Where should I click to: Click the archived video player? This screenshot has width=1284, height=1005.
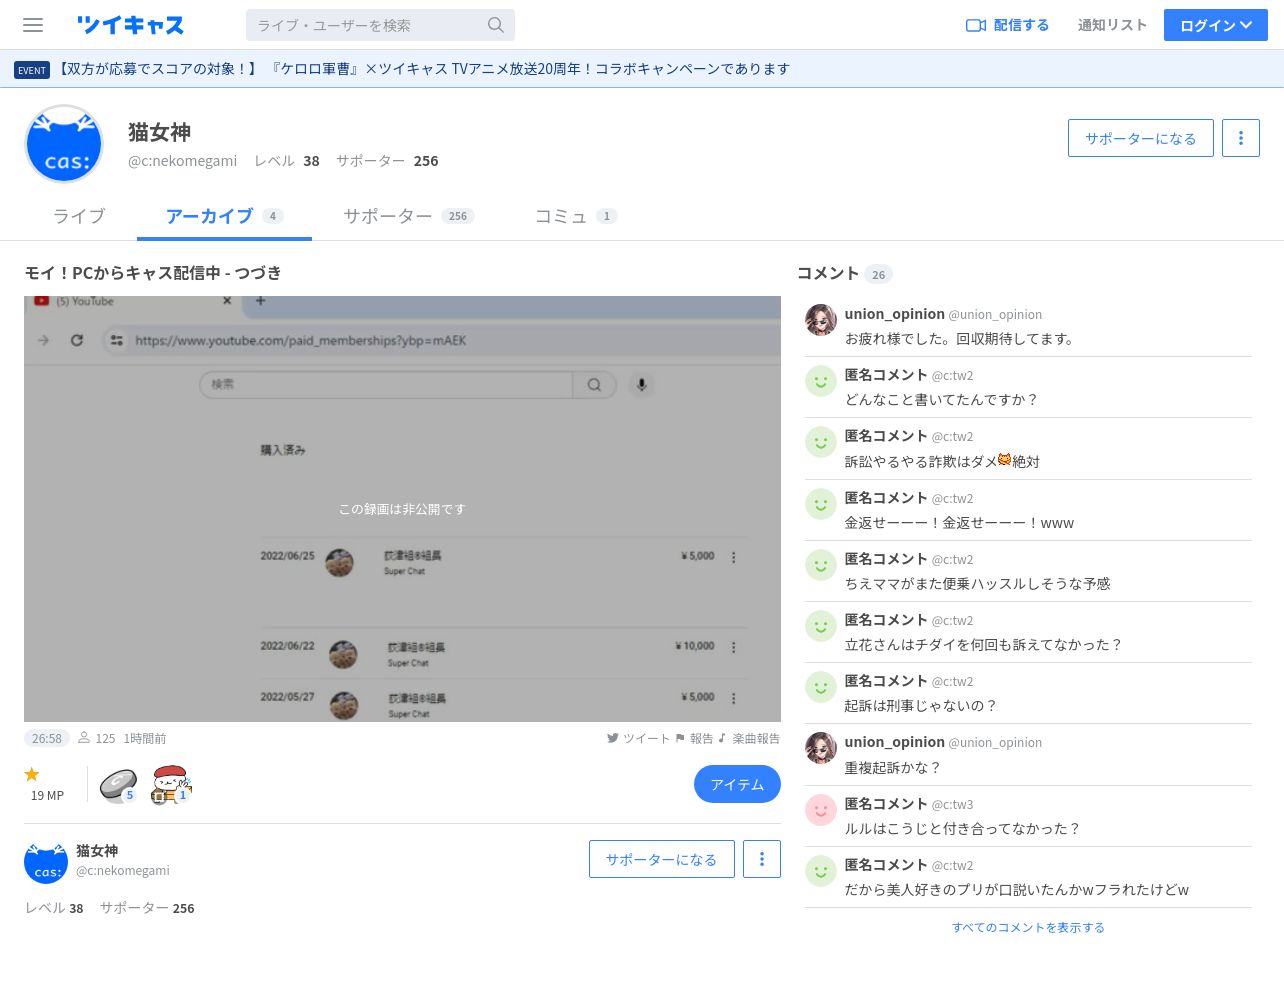(402, 509)
